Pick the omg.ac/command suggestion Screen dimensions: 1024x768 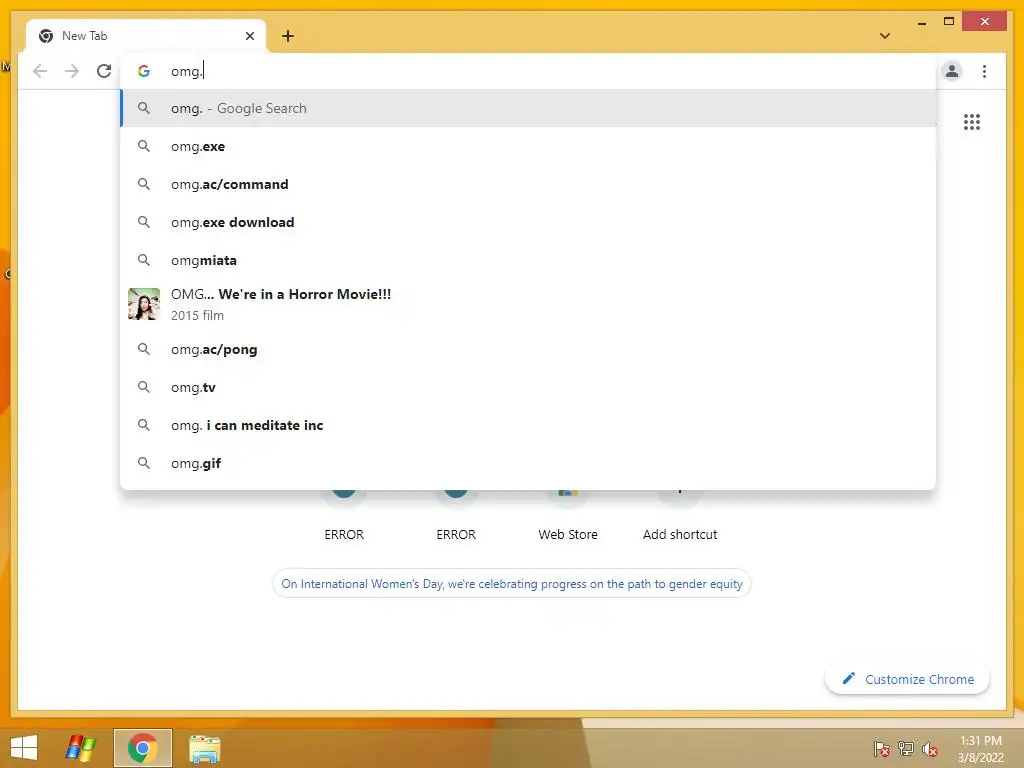tap(528, 184)
